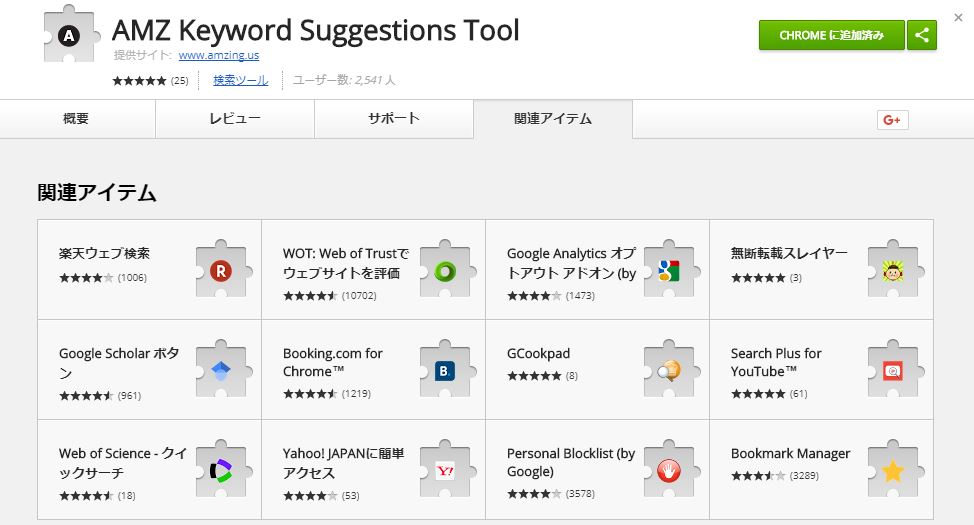Click the WOT green circle icon

[445, 270]
